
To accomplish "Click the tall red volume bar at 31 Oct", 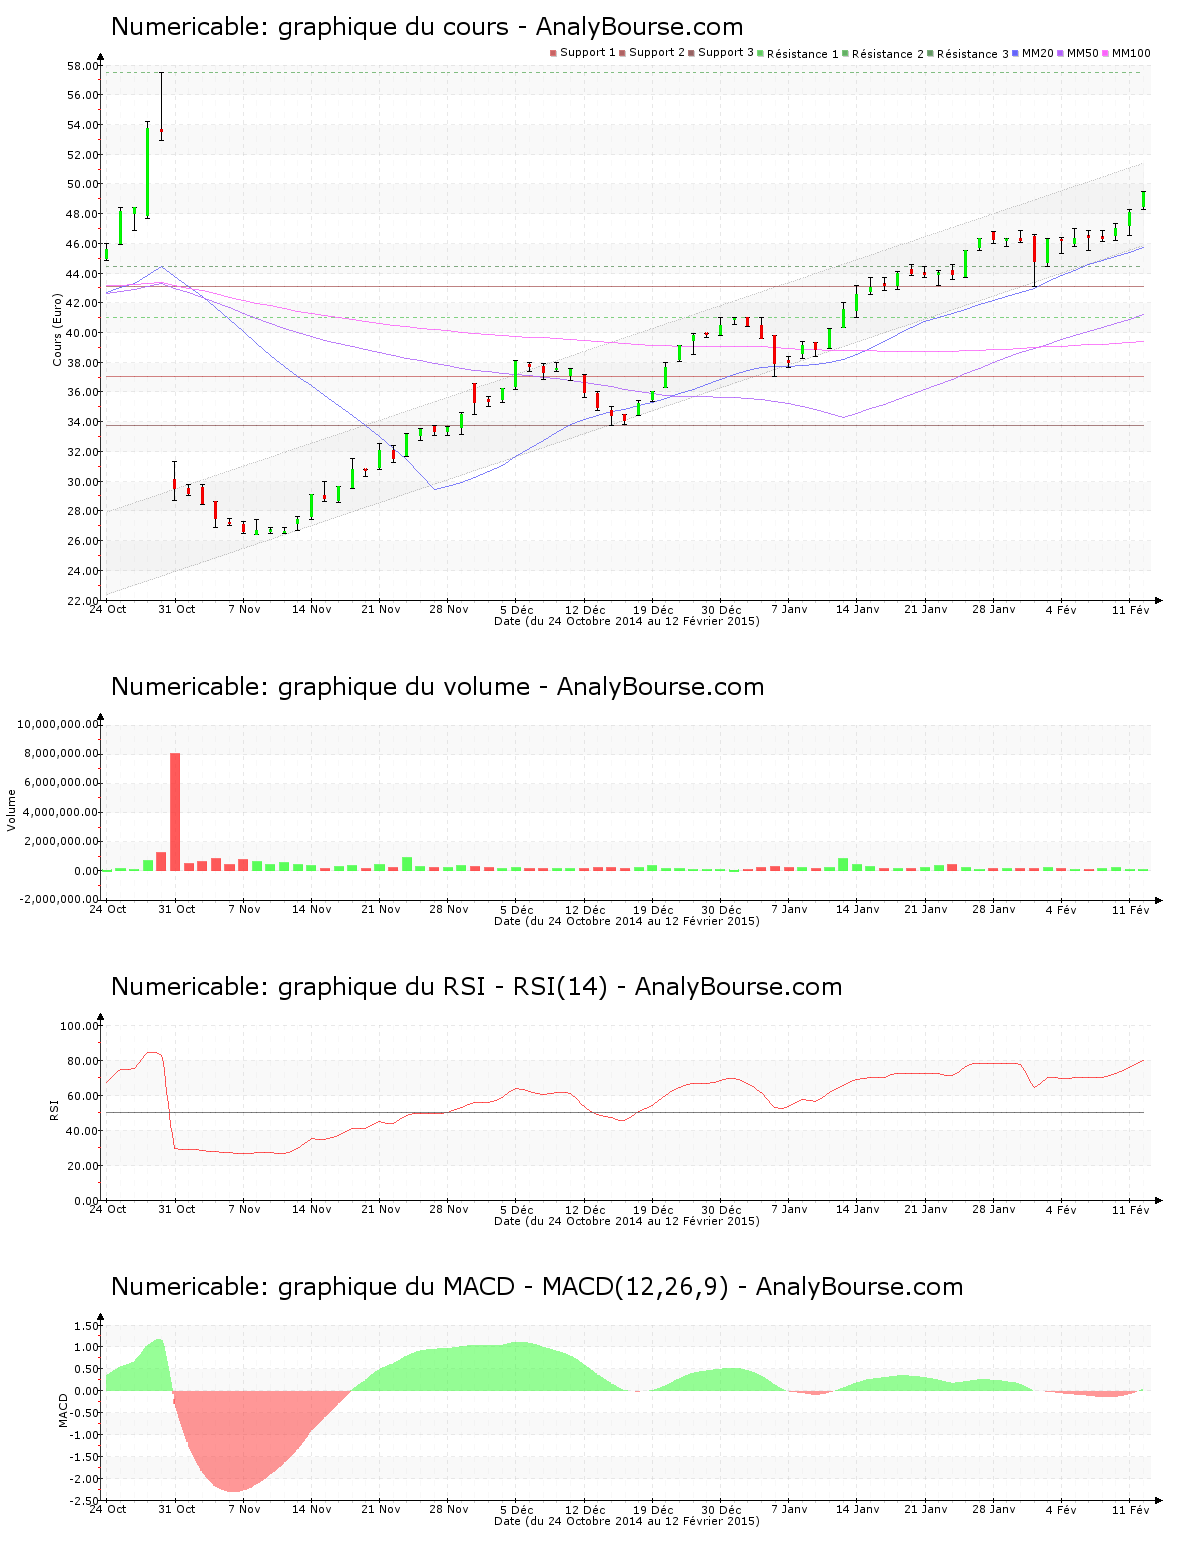I will tap(175, 811).
